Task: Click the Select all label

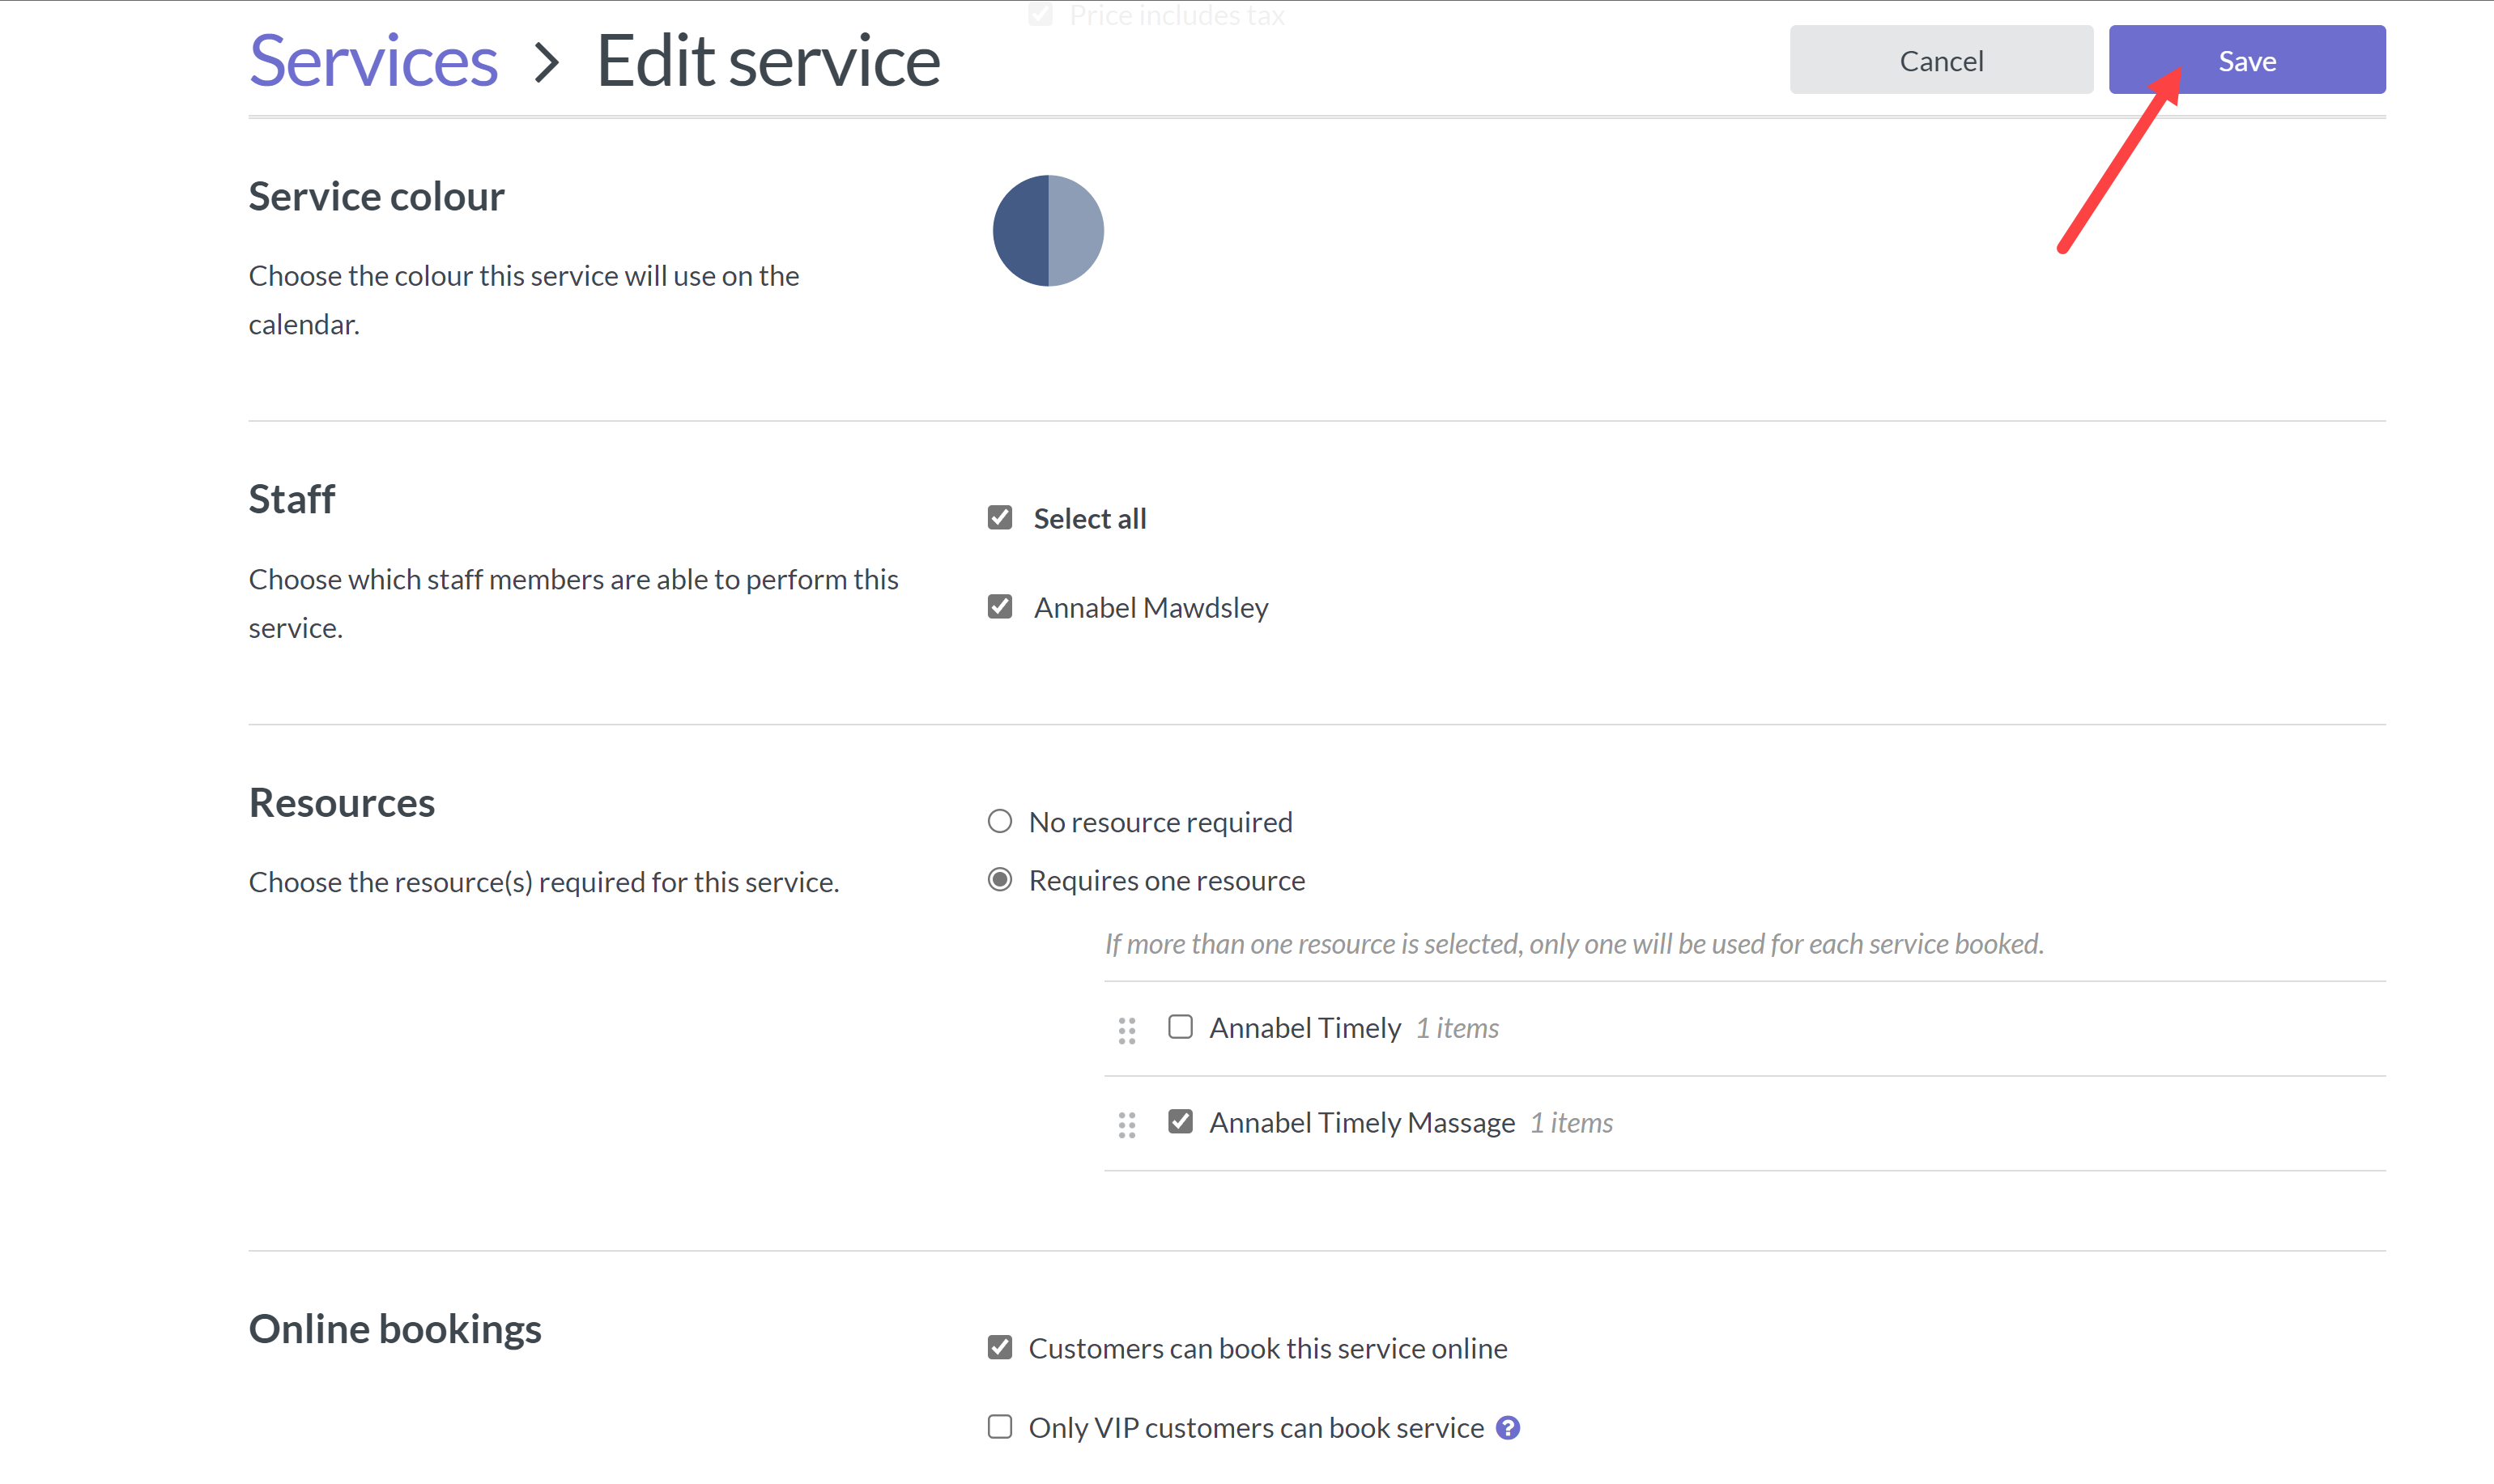Action: 1089,518
